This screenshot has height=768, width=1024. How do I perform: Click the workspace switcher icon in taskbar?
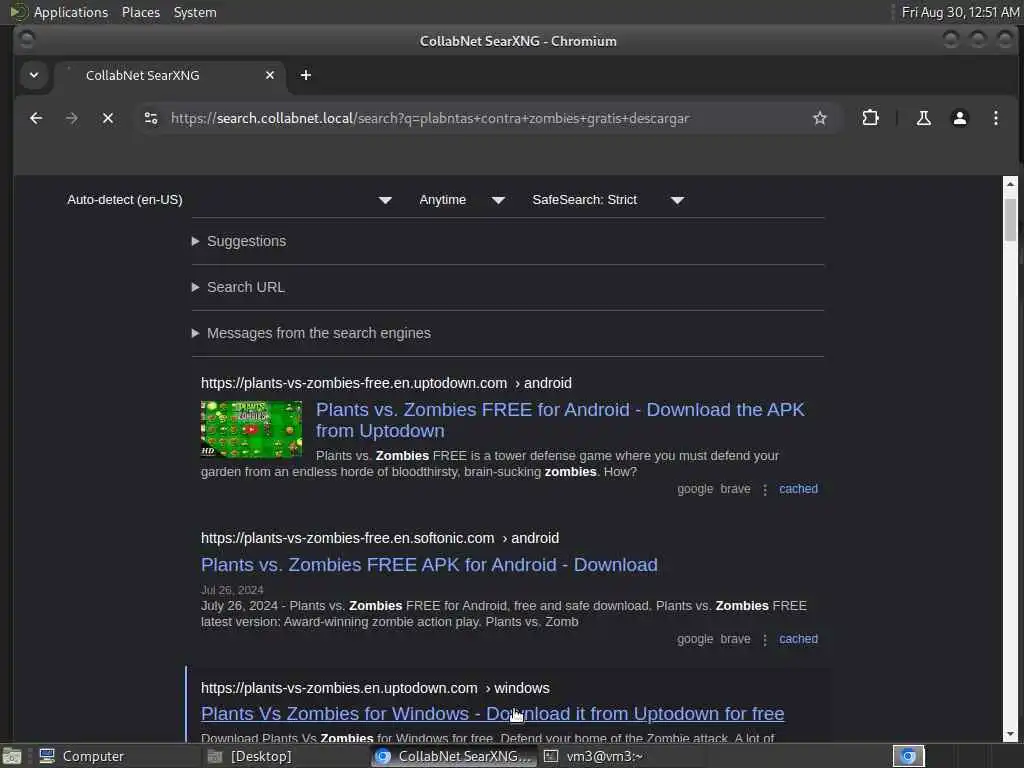click(x=908, y=756)
